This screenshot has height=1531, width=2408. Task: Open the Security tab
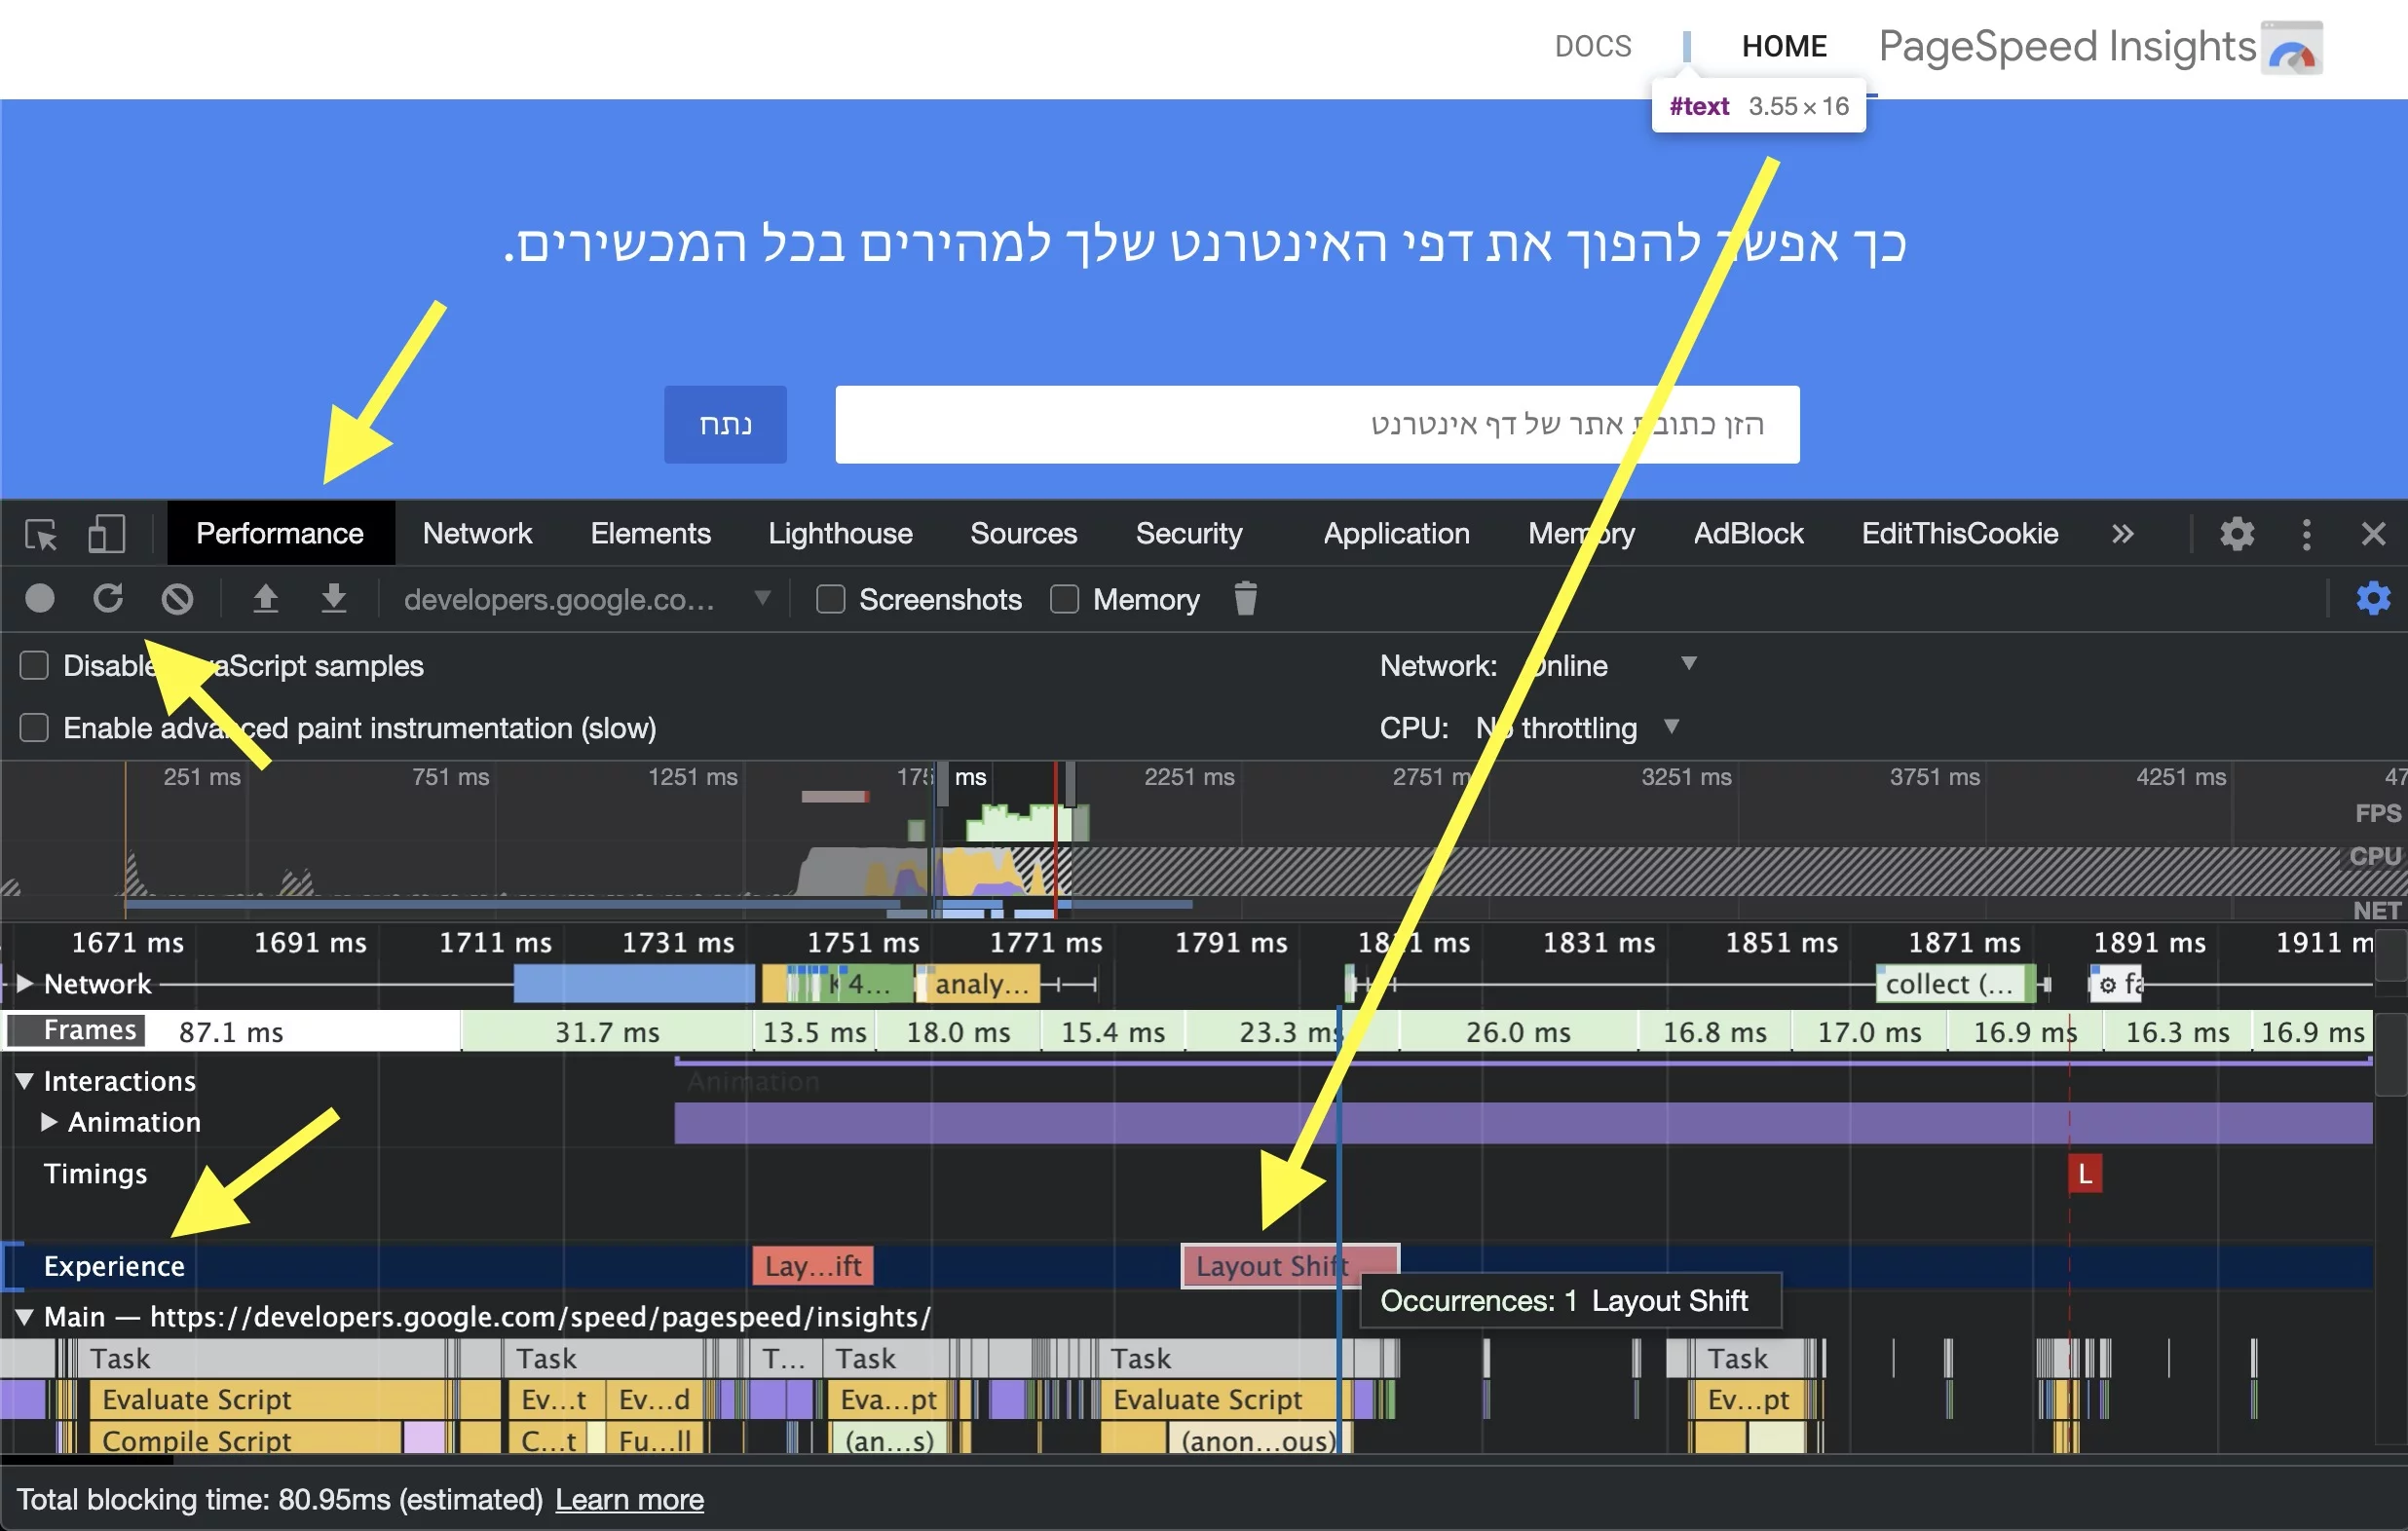coord(1189,534)
